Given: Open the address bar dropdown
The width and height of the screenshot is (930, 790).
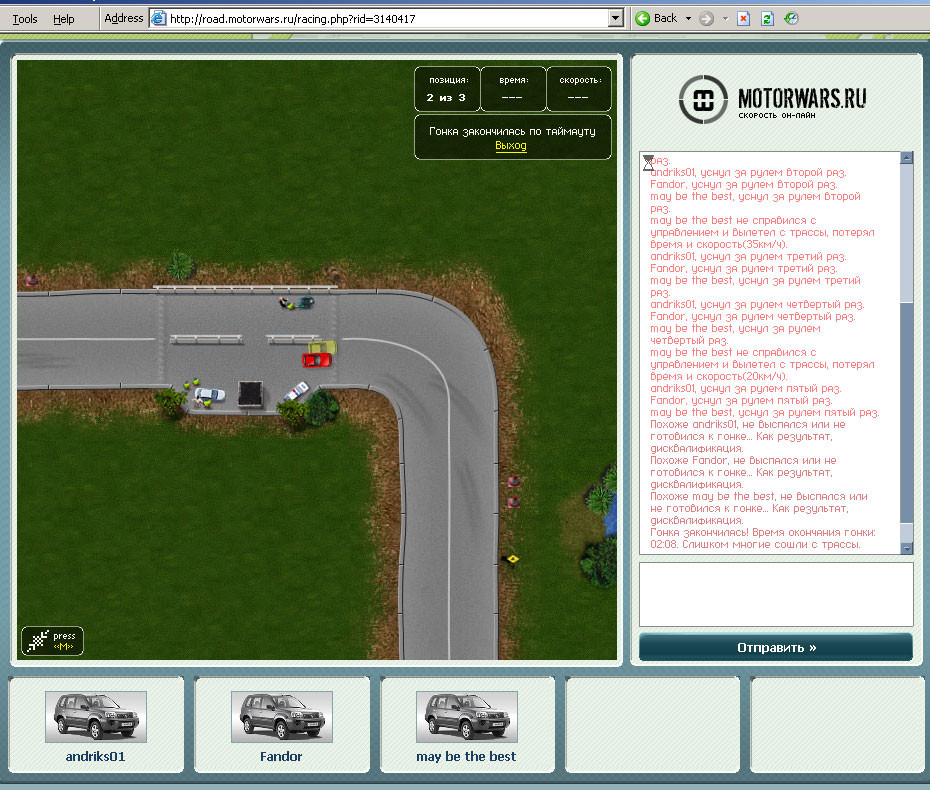Looking at the screenshot, I should pyautogui.click(x=616, y=18).
